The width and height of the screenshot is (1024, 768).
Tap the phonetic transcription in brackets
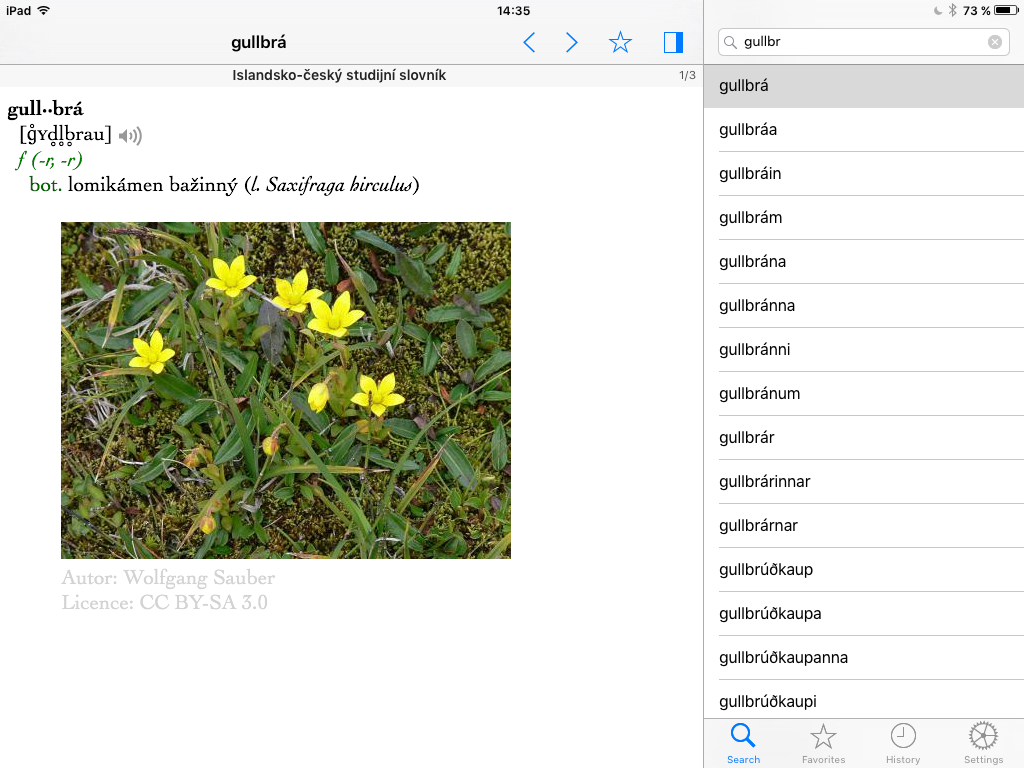click(66, 135)
